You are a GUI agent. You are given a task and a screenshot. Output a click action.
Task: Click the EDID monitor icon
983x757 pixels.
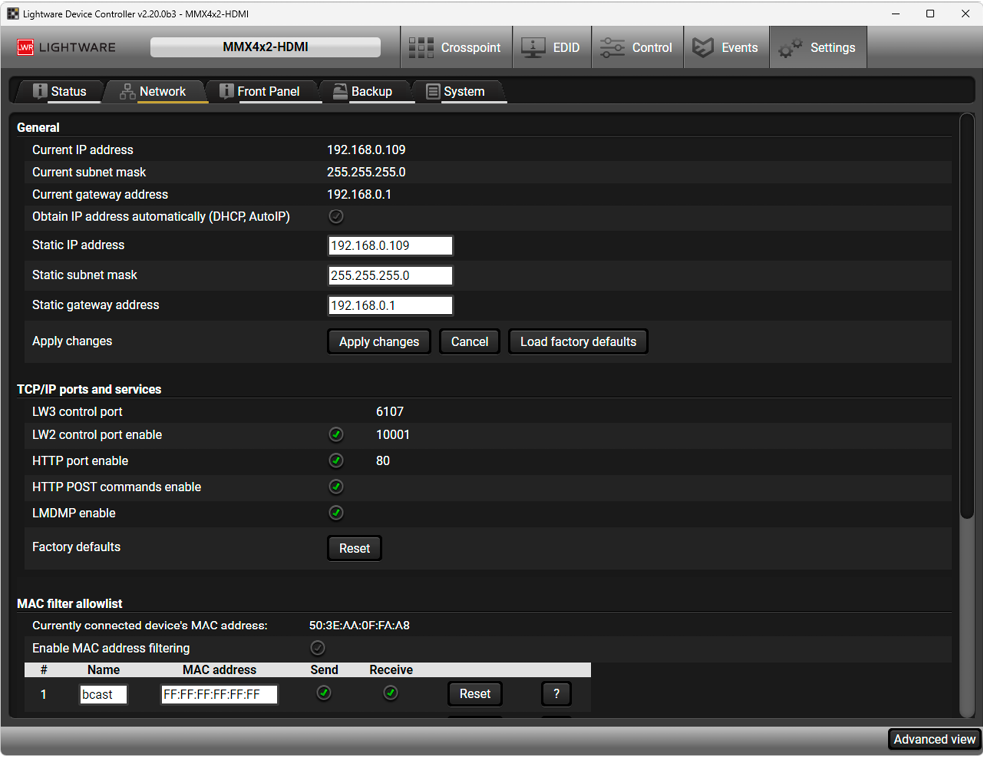pos(533,47)
